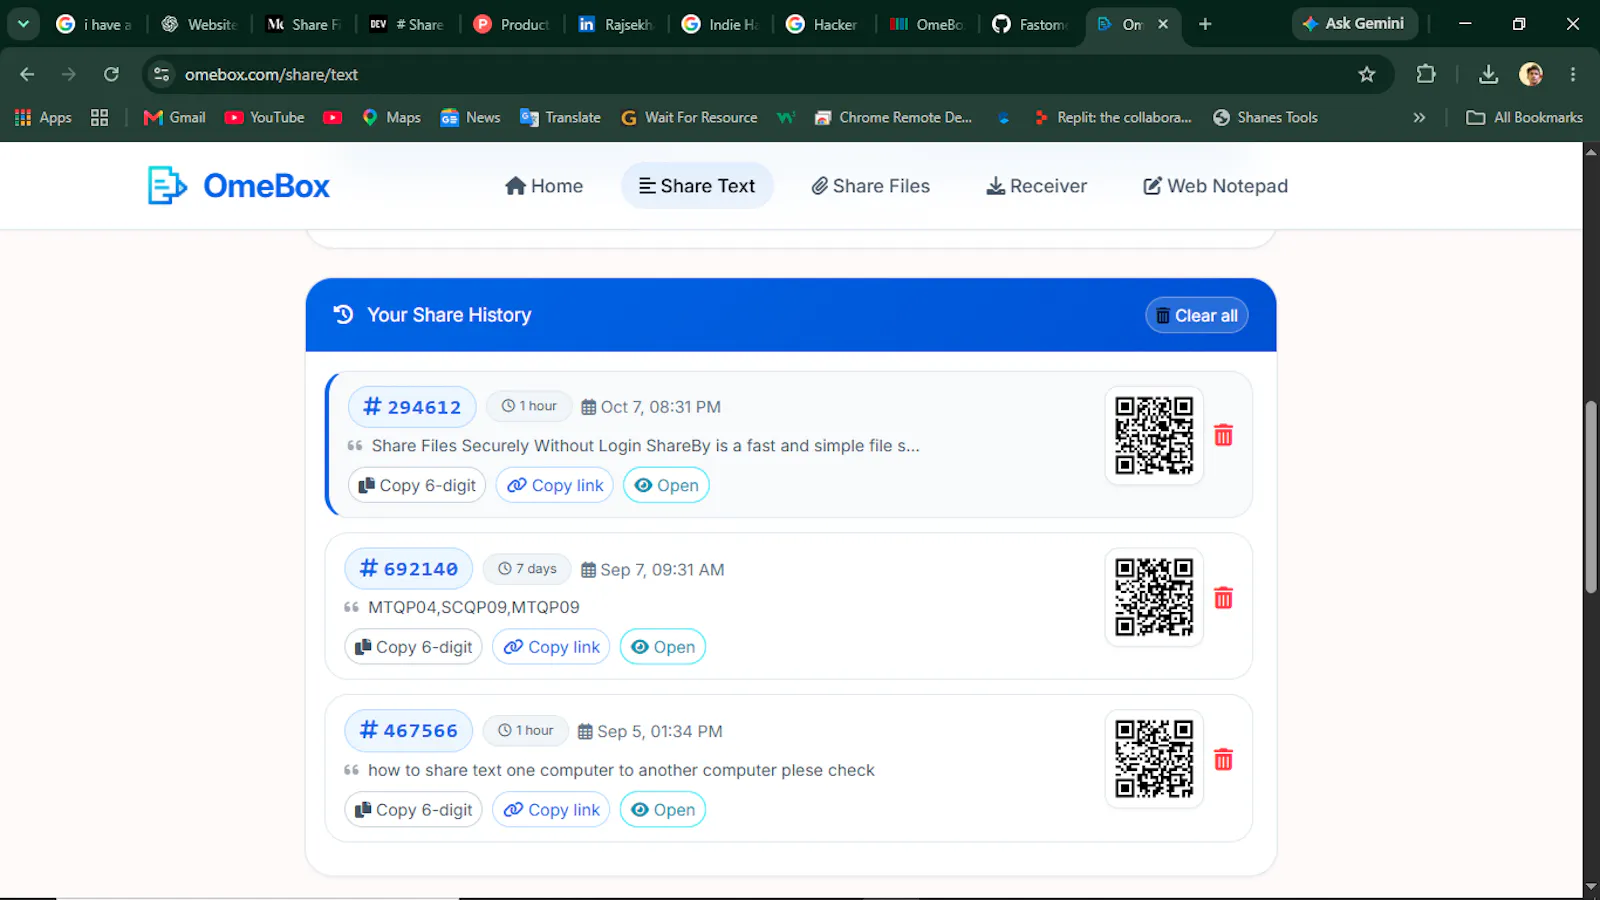Open Ask Gemini button
The width and height of the screenshot is (1600, 900).
1355,24
